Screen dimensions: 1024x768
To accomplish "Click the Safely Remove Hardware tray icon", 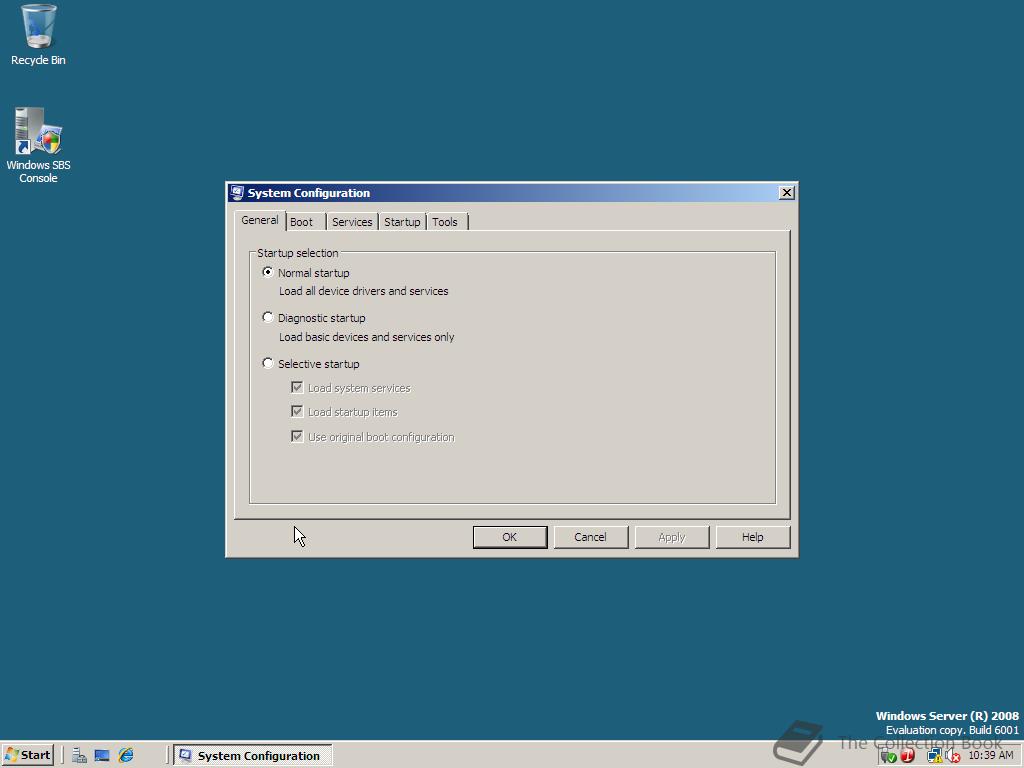I will pos(888,756).
